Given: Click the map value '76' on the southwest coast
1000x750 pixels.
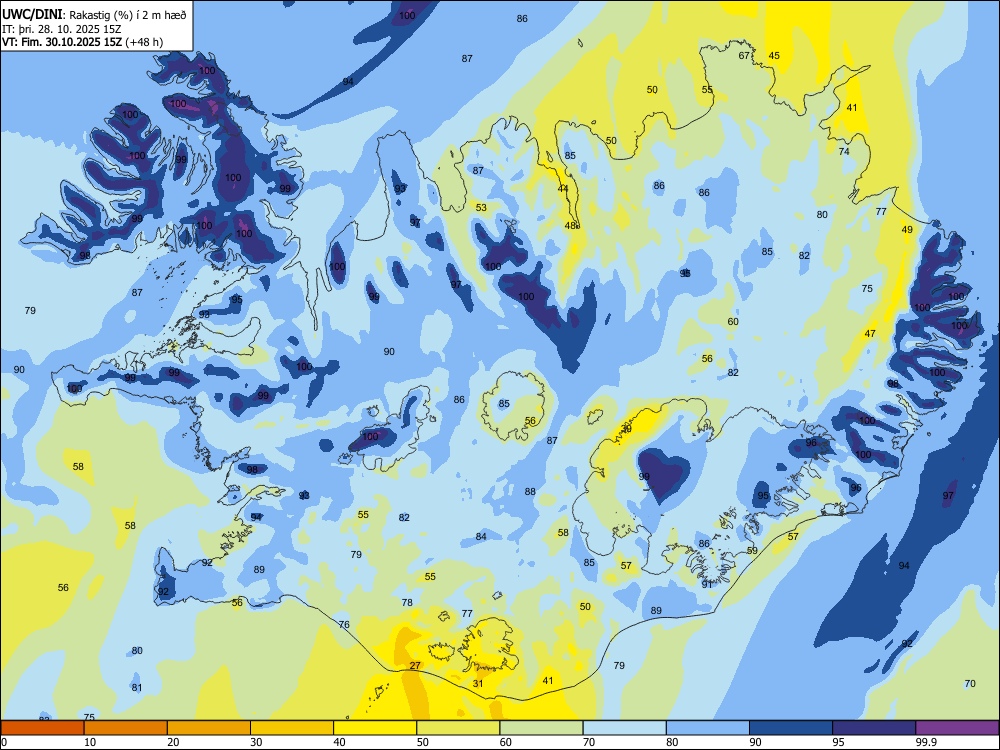Looking at the screenshot, I should click(344, 624).
